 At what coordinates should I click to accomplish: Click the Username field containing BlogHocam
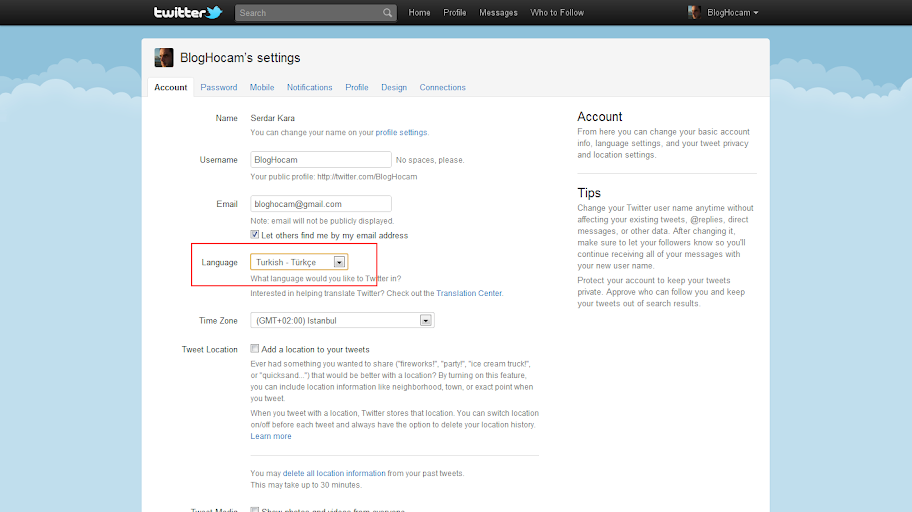[321, 159]
